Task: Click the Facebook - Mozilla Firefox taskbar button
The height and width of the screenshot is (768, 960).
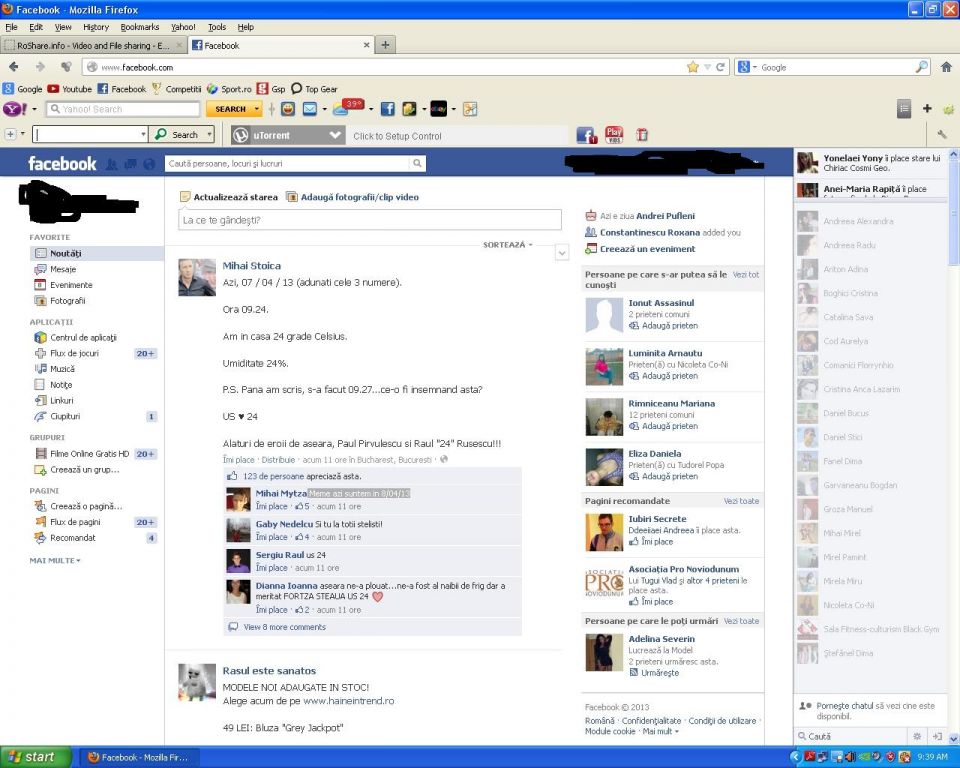Action: point(138,758)
